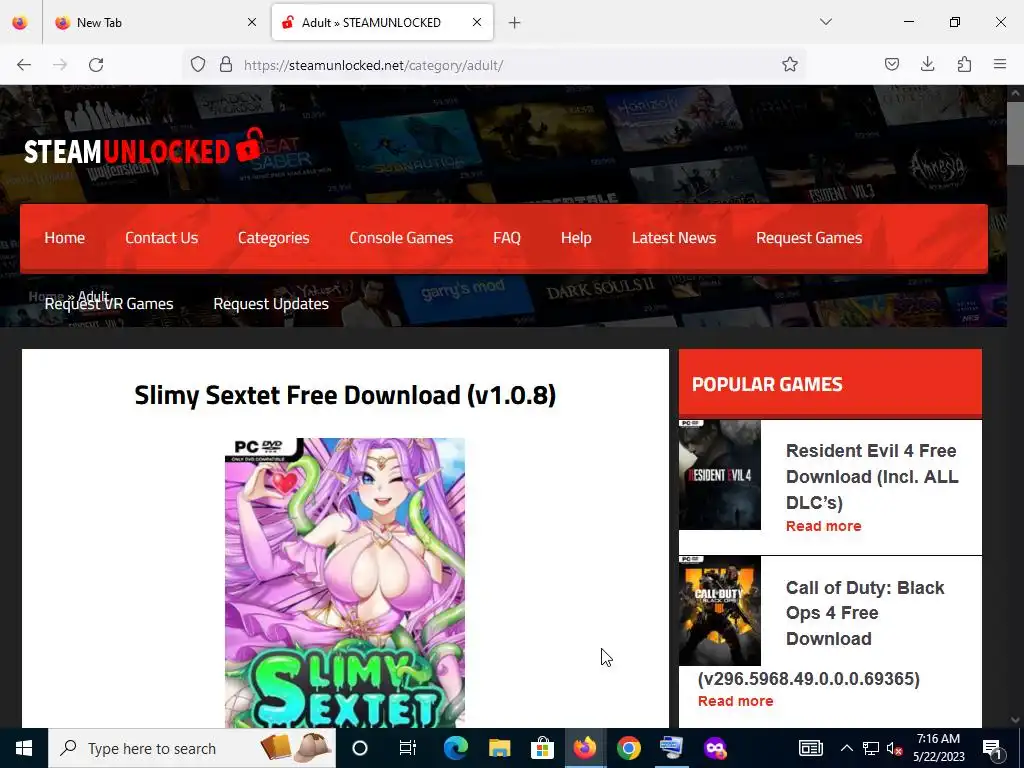
Task: Open Task View on the taskbar
Action: click(x=408, y=748)
